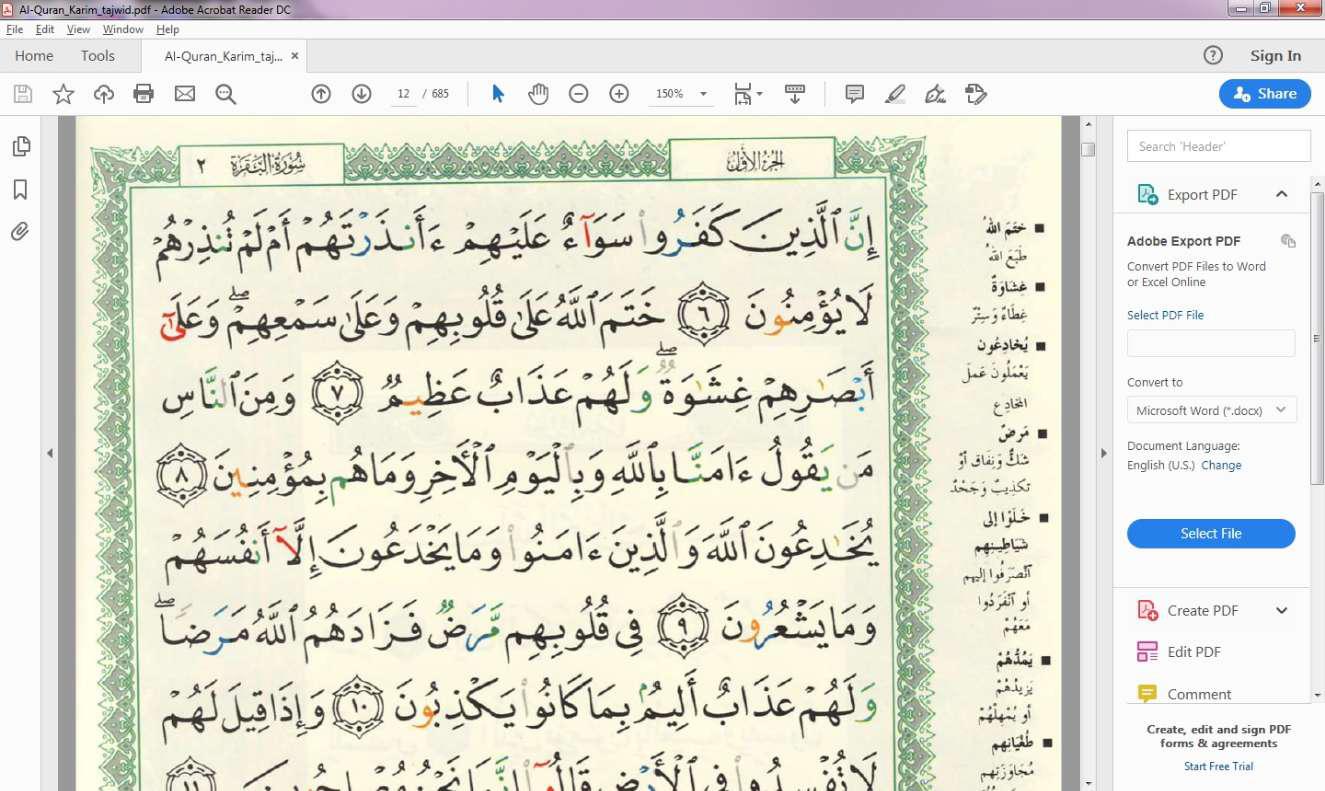Screen dimensions: 1325x791
Task: Click the Start Free Trial link
Action: click(1218, 766)
